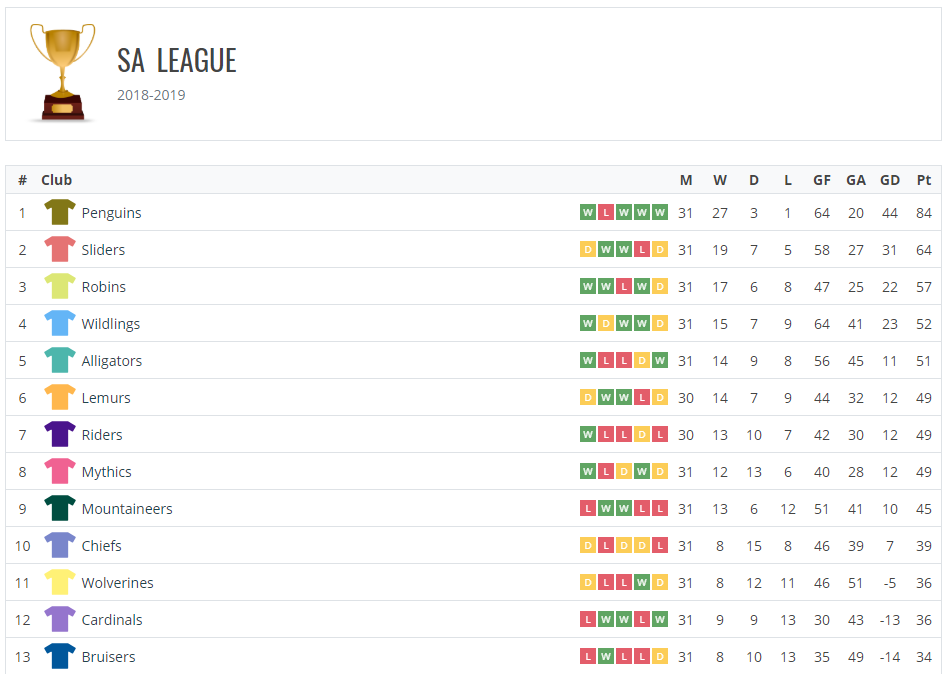Viewport: 950px width, 674px height.
Task: Click the SA LEAGUE title
Action: click(177, 61)
